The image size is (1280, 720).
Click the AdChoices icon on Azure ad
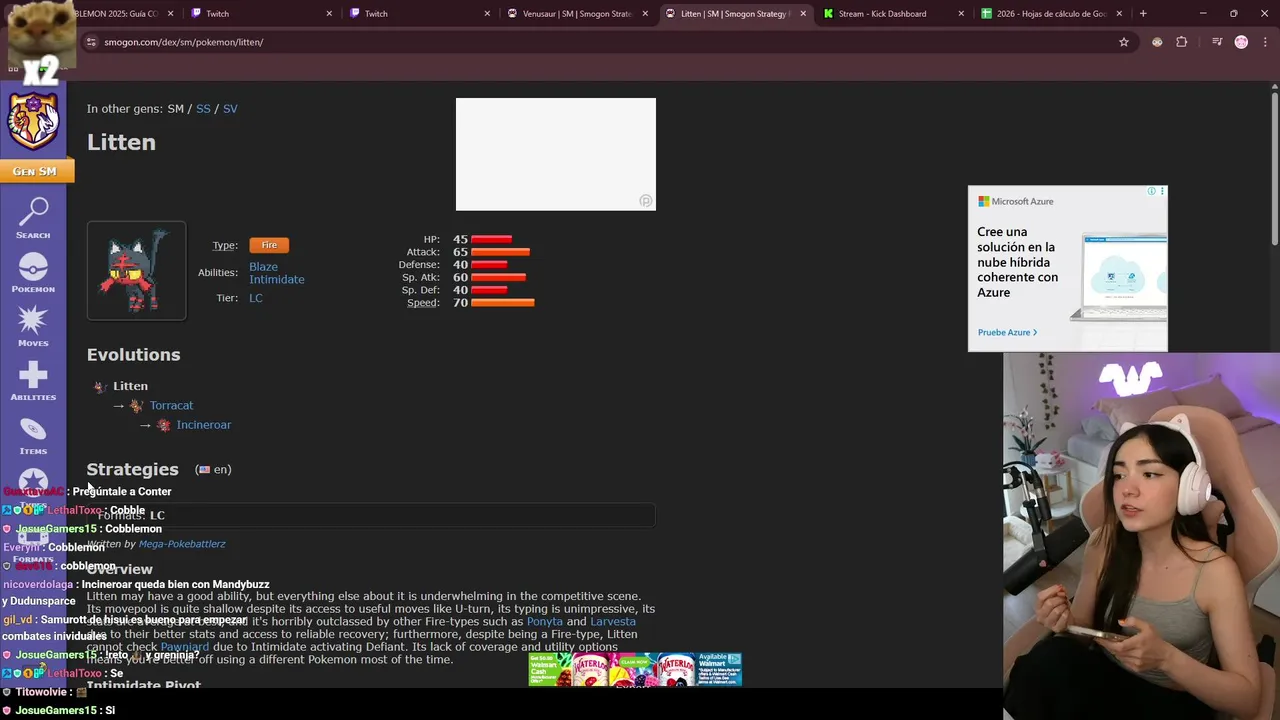(1151, 191)
